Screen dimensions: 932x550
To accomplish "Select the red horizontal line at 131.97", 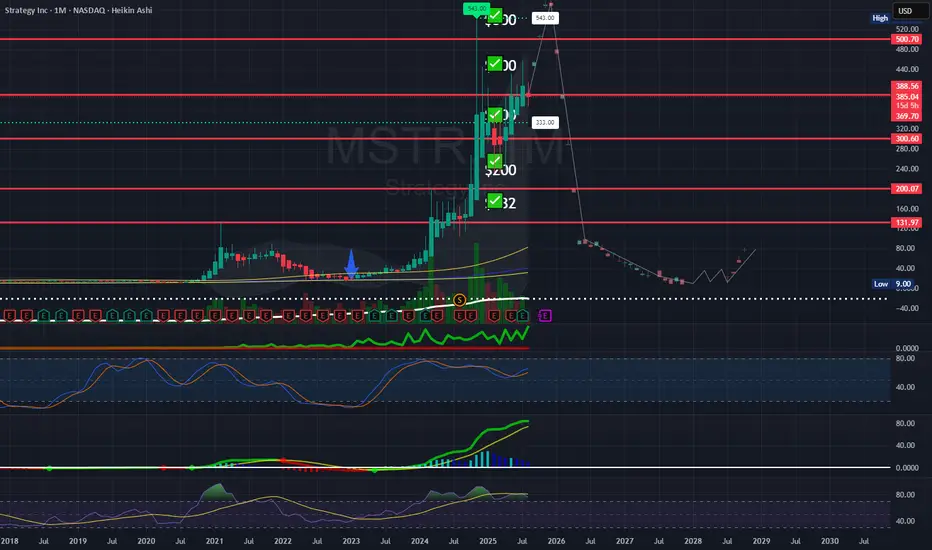I will tap(445, 222).
